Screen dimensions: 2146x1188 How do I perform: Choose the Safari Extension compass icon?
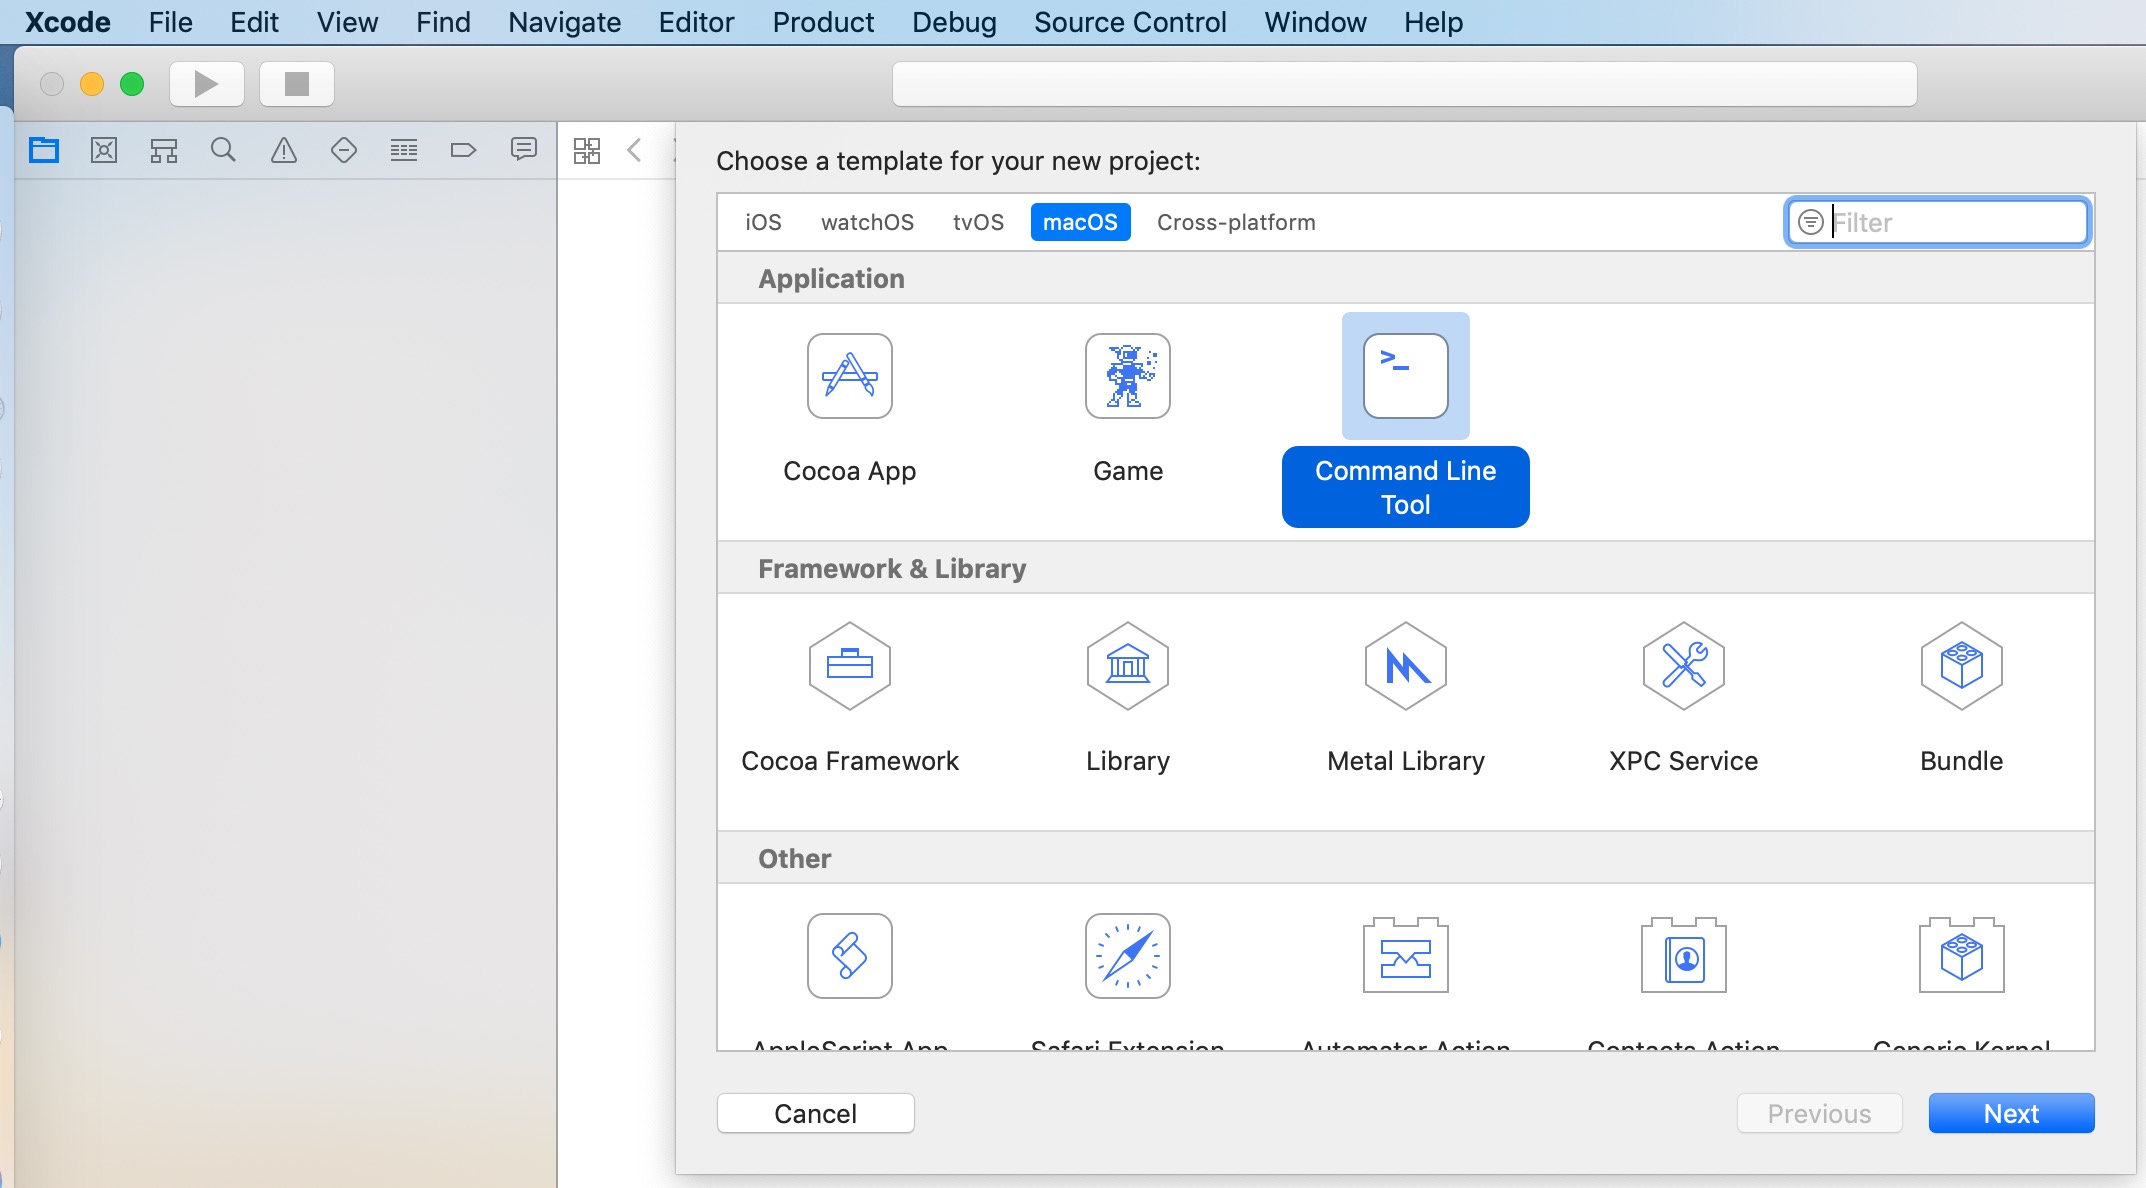[x=1128, y=956]
